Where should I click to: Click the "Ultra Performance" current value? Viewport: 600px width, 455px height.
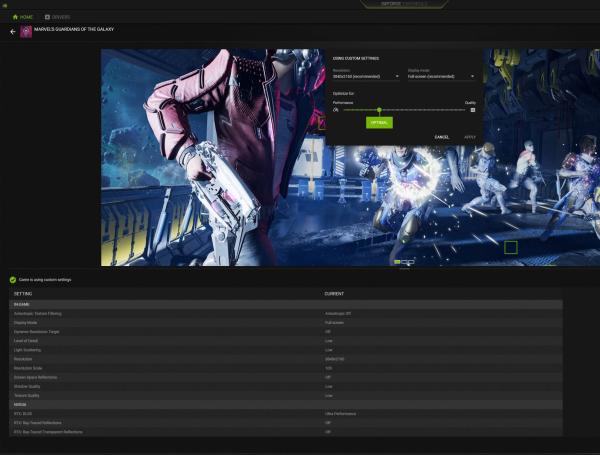[341, 414]
